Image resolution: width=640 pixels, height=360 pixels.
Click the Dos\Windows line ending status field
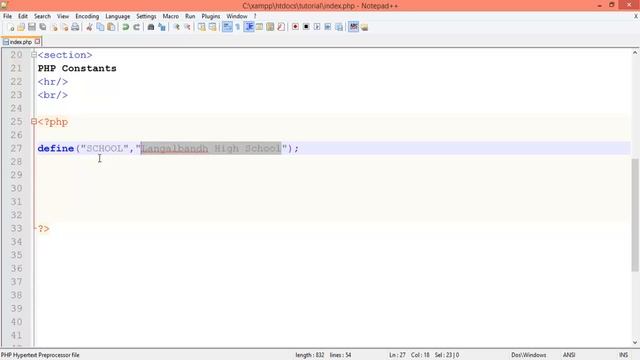529,355
